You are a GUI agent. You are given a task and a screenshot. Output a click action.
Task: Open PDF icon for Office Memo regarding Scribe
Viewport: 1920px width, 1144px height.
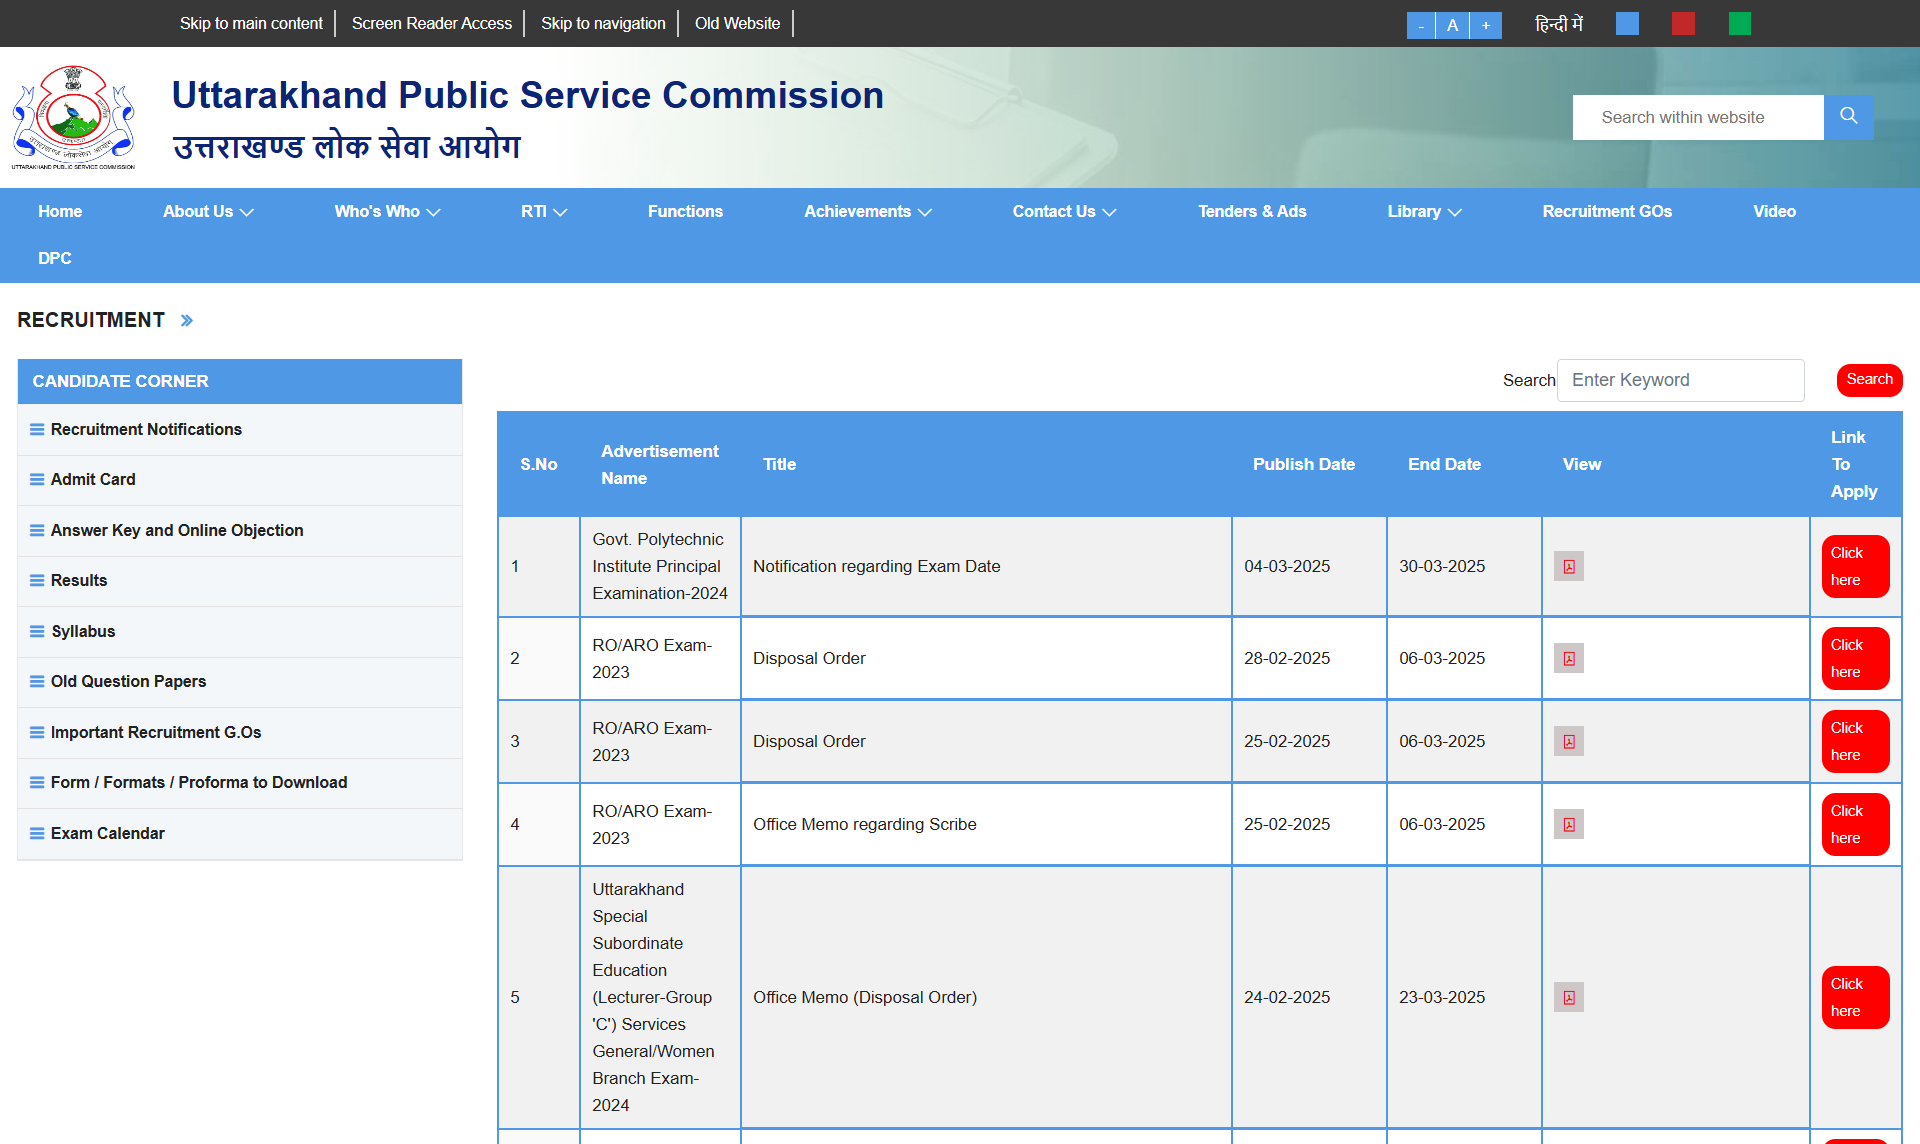click(1568, 825)
